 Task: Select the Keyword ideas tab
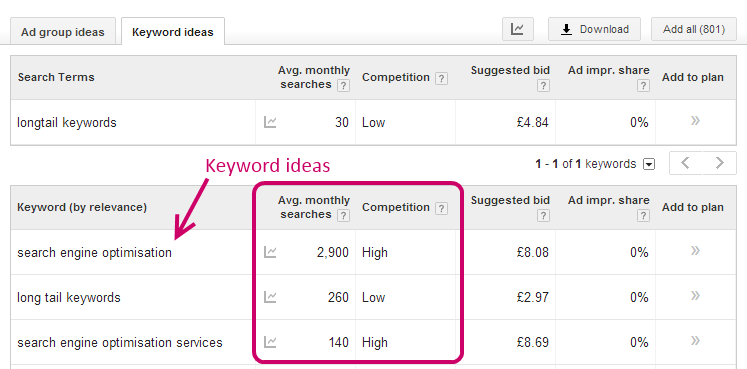tap(172, 32)
